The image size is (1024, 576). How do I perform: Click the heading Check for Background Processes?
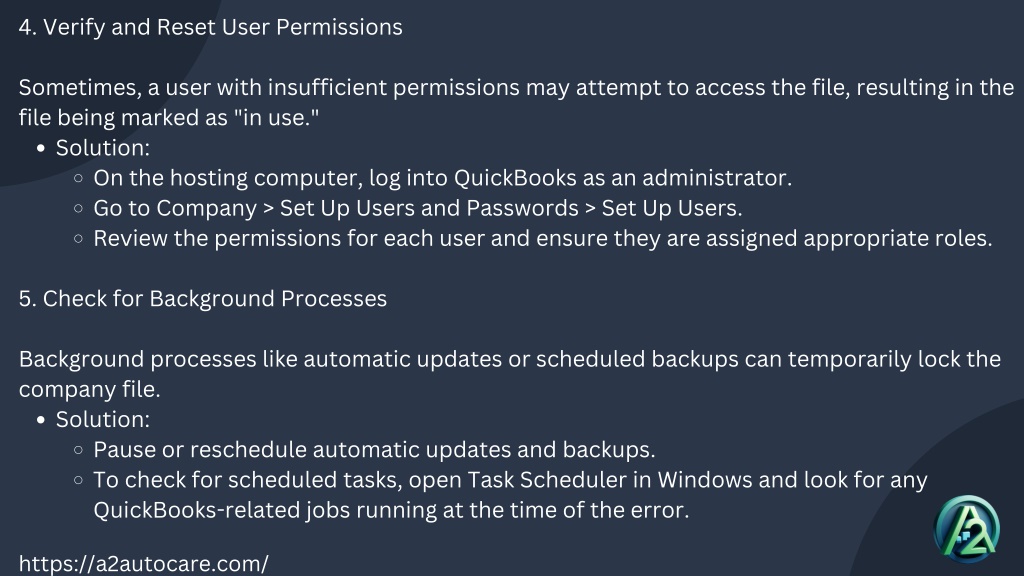[x=202, y=299]
